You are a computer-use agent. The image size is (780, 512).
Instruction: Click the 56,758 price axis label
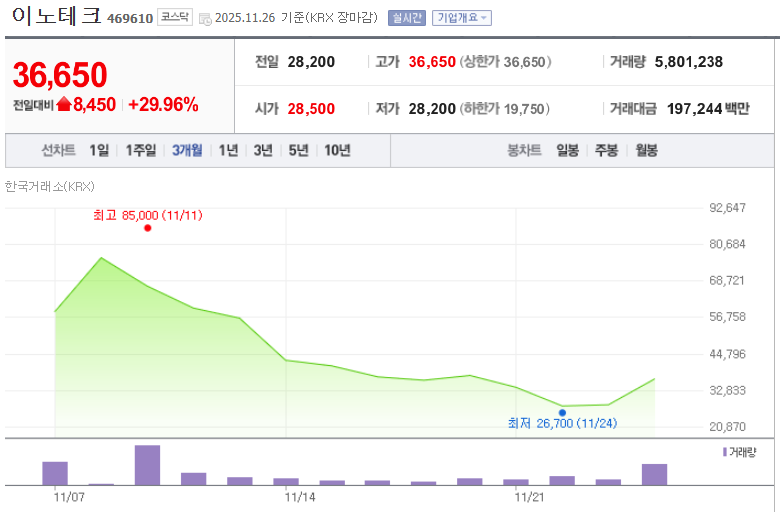(727, 317)
